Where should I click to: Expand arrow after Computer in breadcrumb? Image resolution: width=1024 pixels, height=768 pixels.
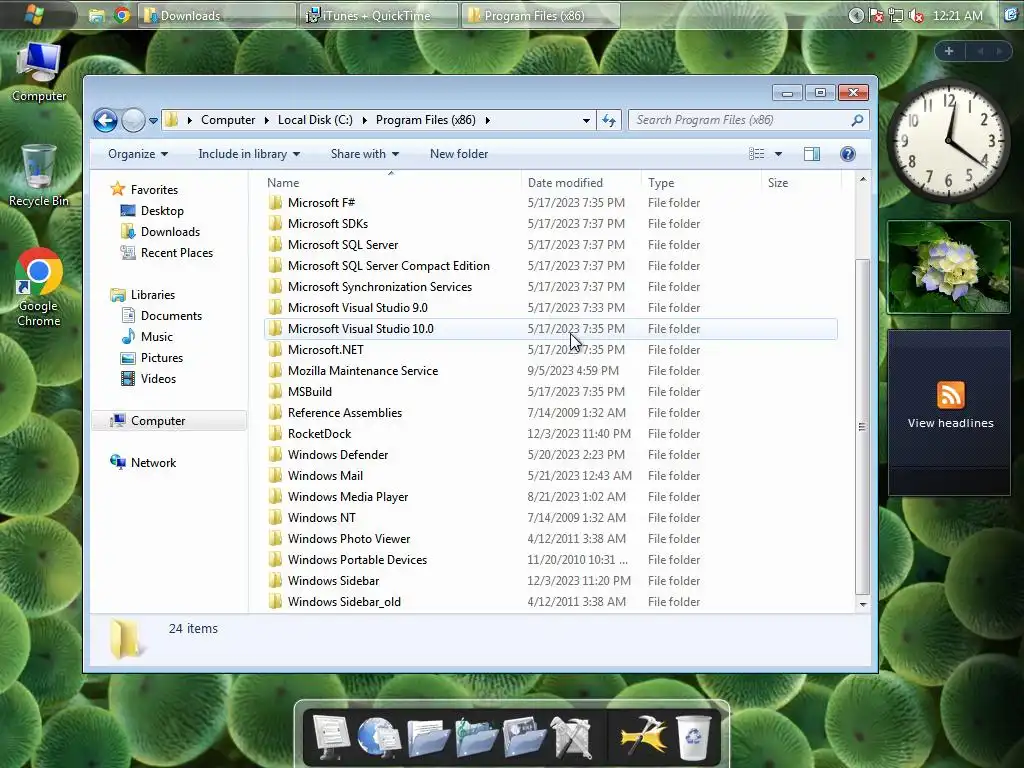point(266,120)
